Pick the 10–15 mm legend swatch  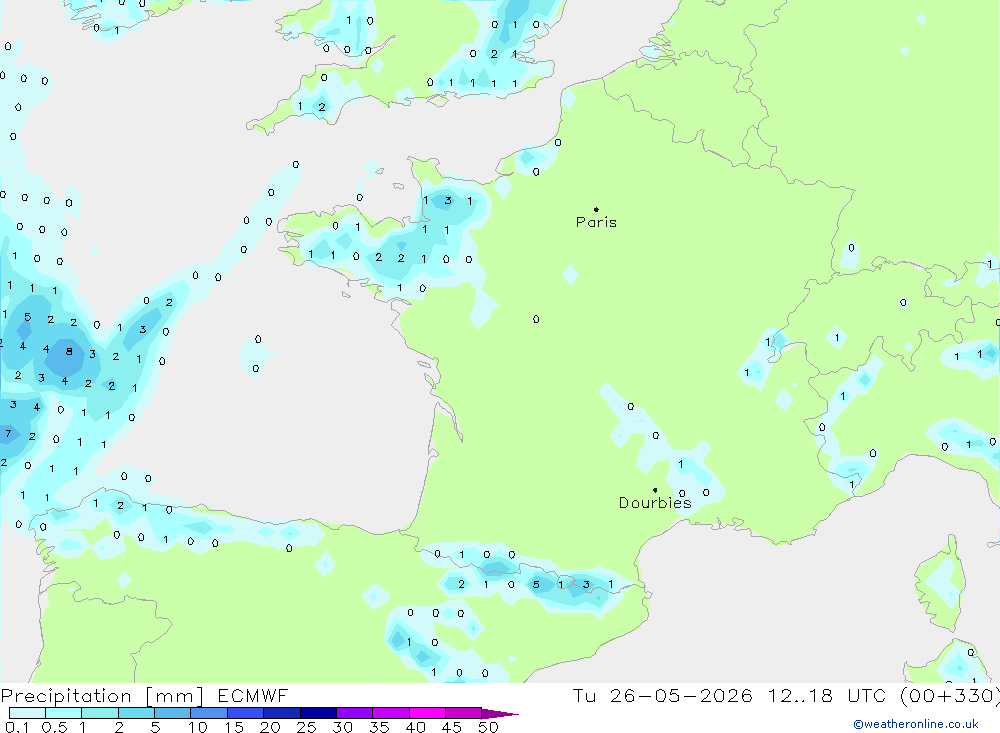tap(209, 713)
